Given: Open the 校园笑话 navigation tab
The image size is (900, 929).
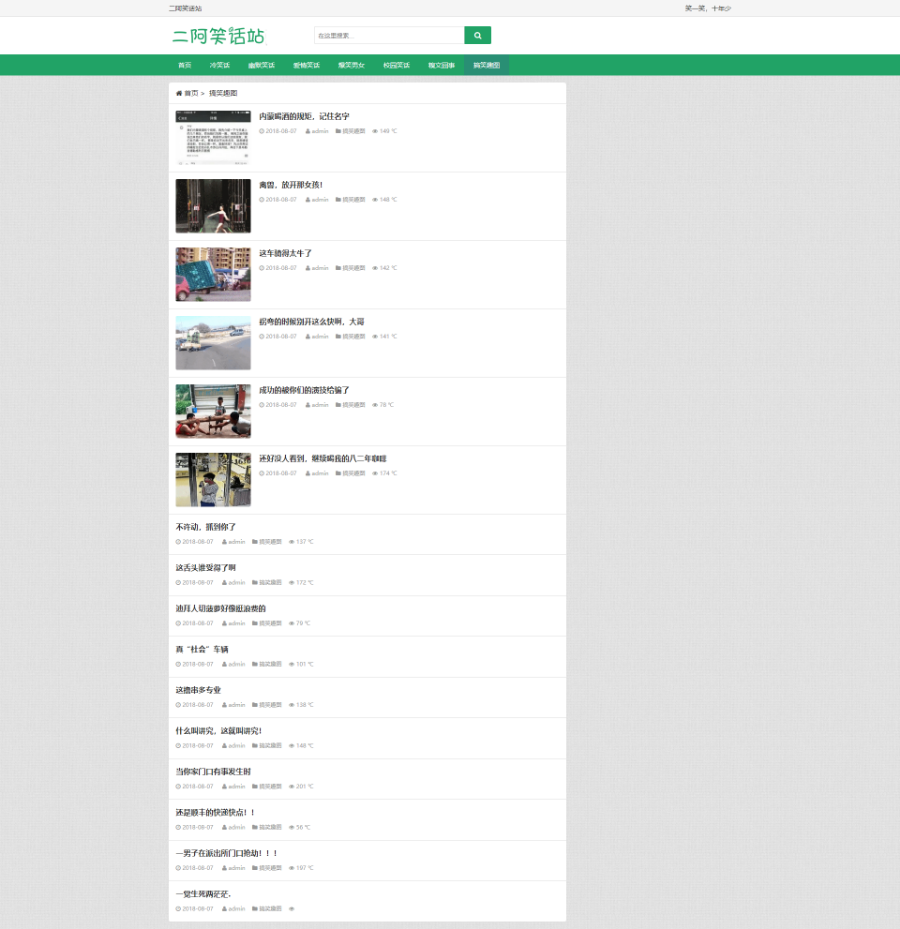Looking at the screenshot, I should click(396, 65).
